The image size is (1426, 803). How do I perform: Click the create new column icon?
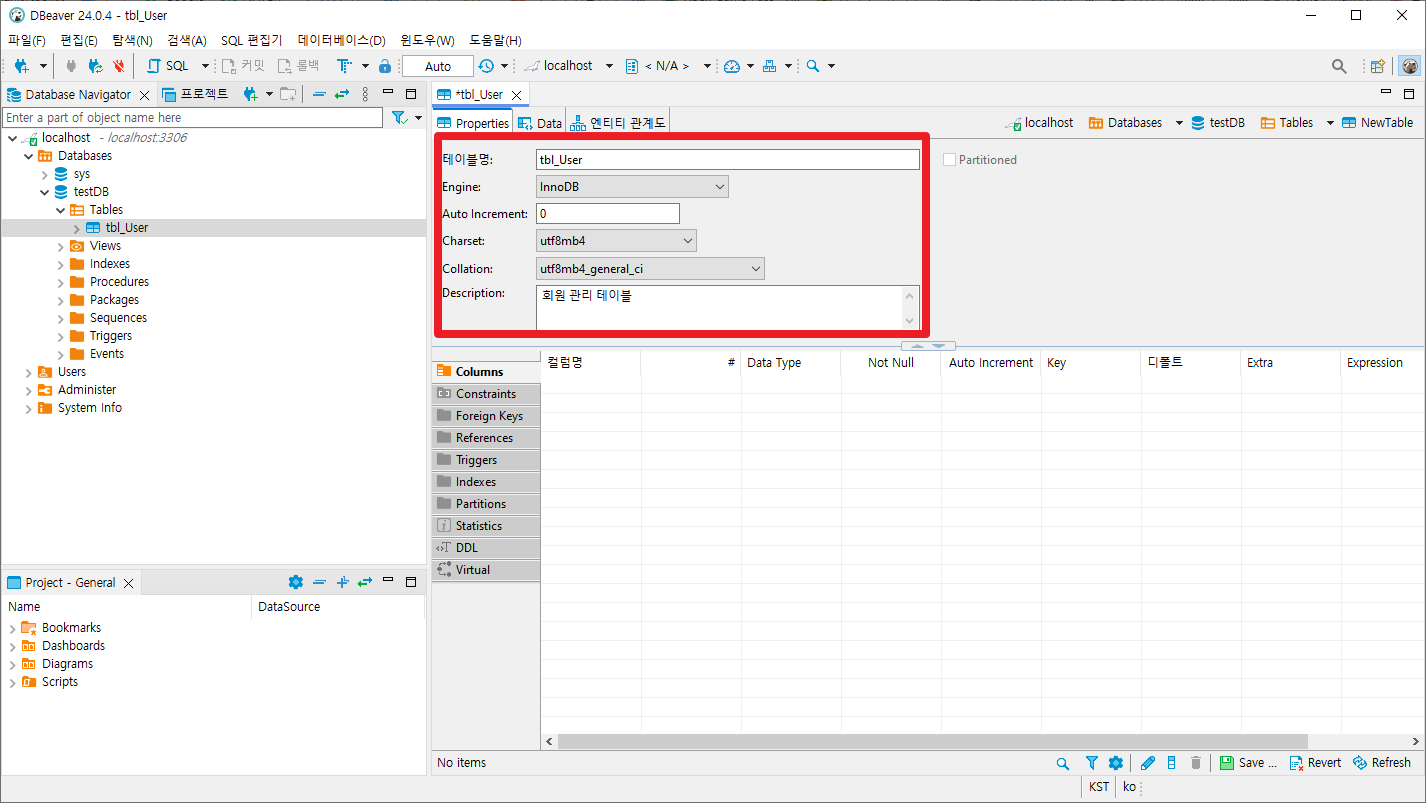(x=1172, y=763)
